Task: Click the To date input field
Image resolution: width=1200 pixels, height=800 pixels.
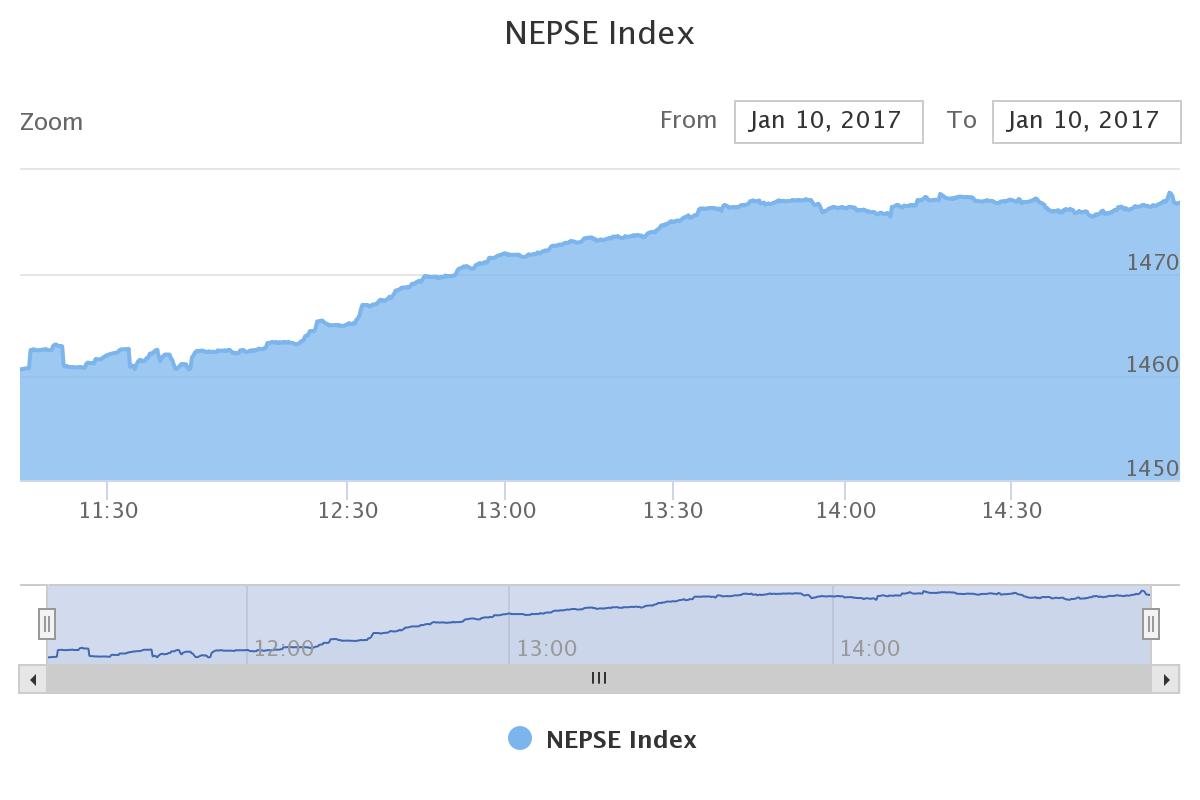Action: tap(1086, 121)
